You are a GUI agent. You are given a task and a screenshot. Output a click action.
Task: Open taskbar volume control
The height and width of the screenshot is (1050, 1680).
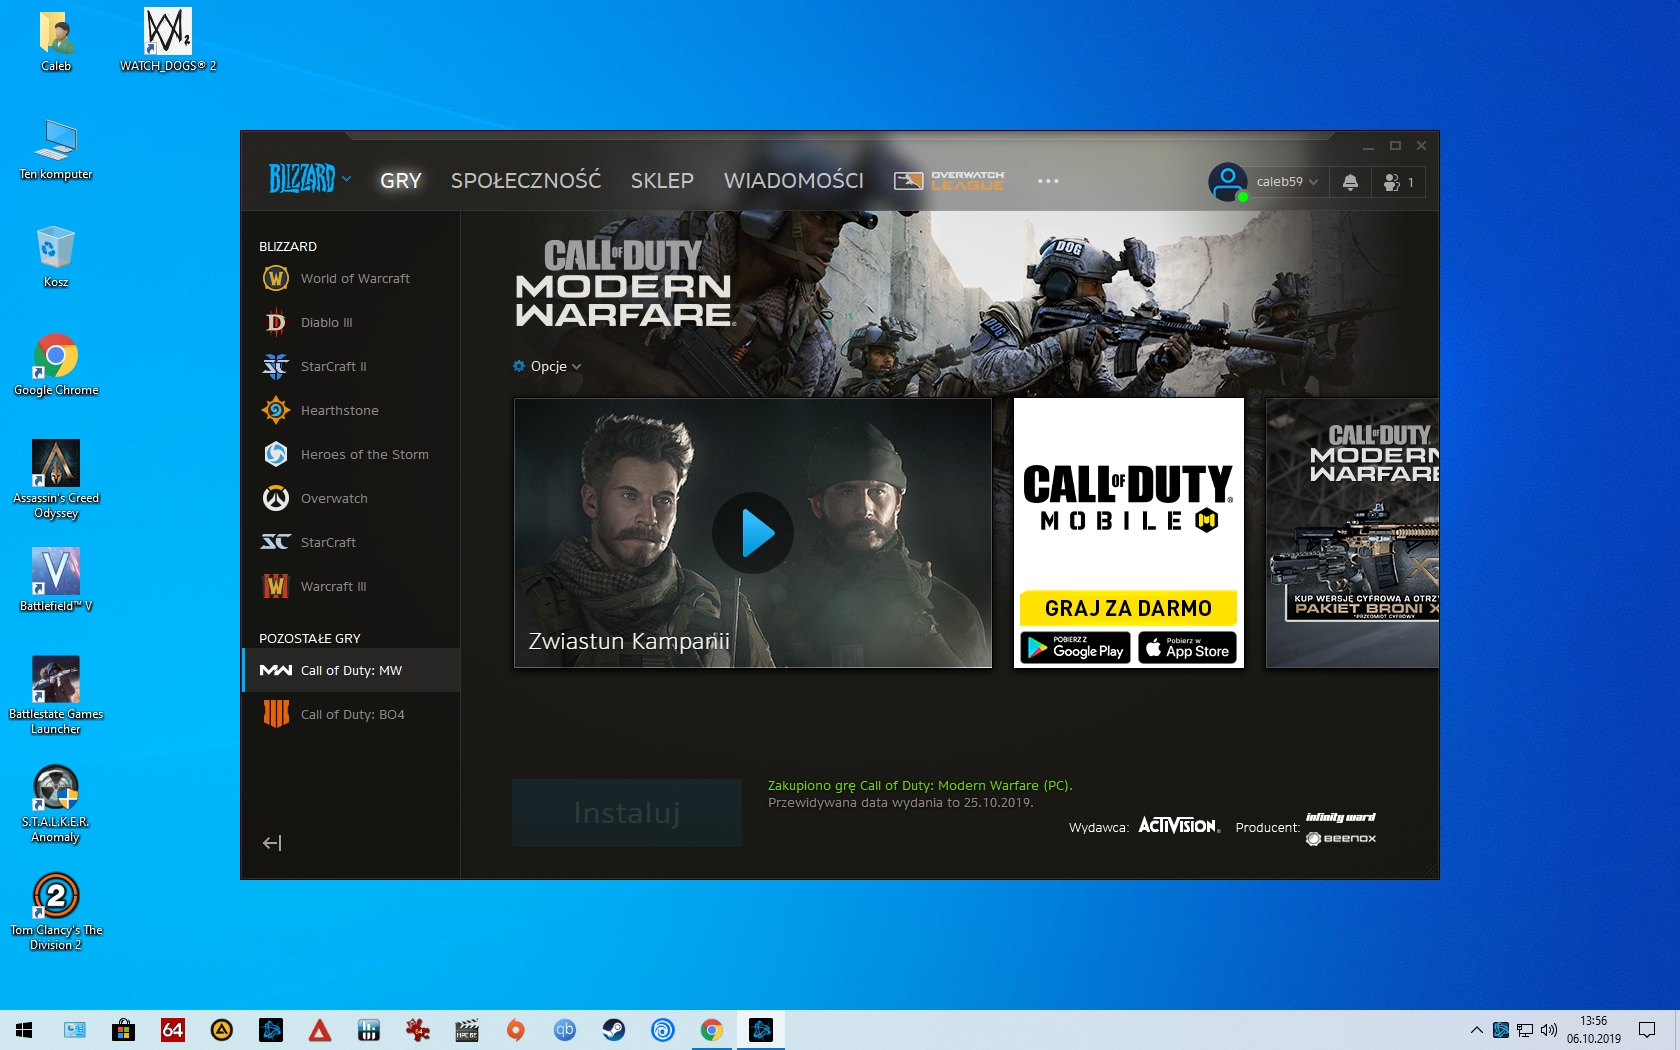click(1549, 1030)
